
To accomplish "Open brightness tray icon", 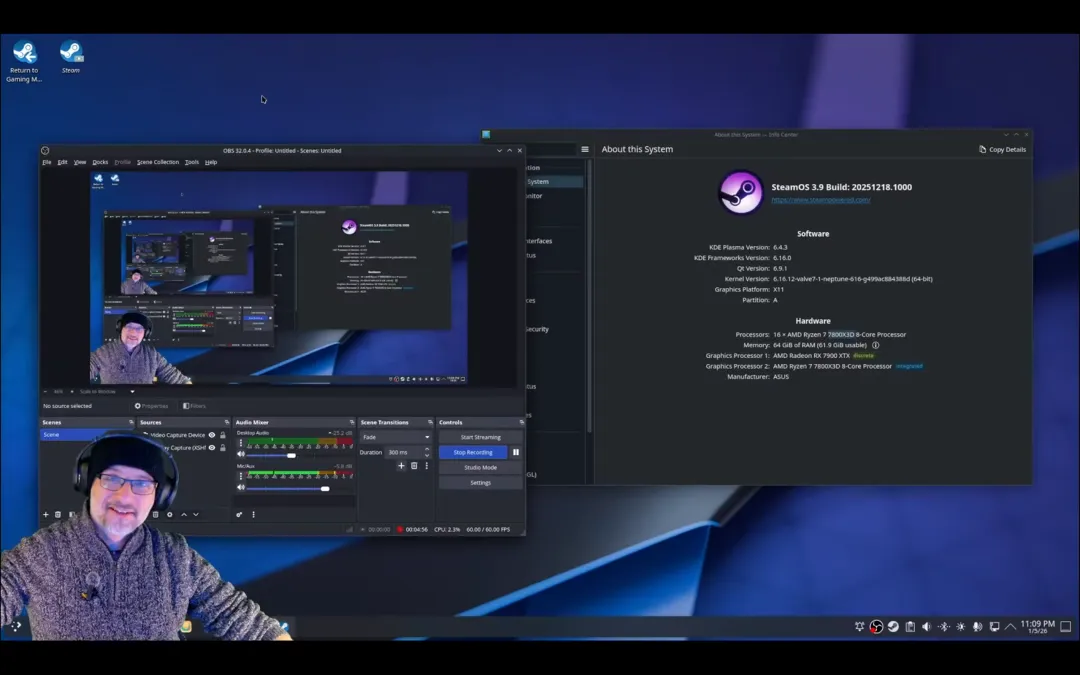I will point(961,626).
